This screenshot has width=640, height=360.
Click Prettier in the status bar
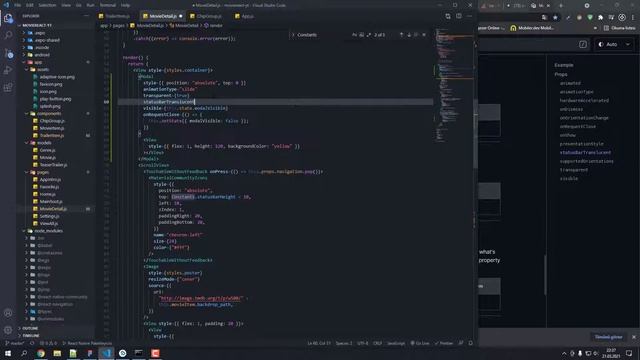pos(444,343)
